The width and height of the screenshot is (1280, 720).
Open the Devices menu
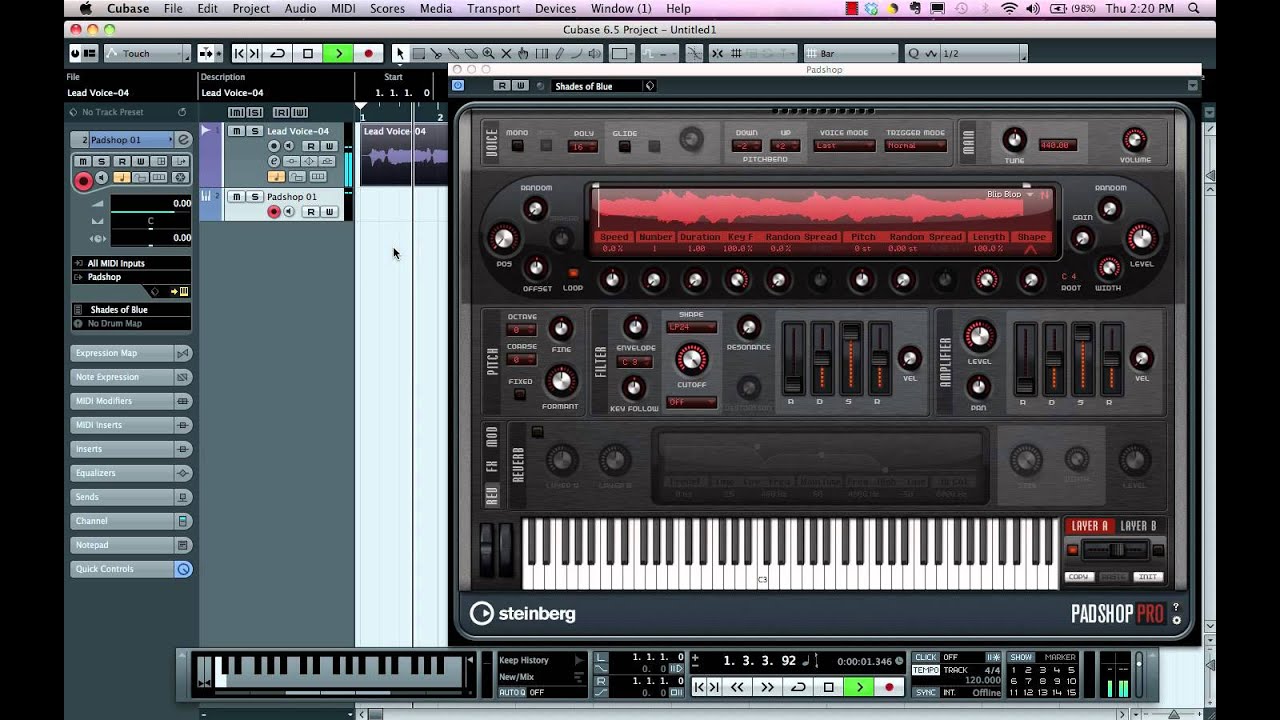pyautogui.click(x=555, y=9)
